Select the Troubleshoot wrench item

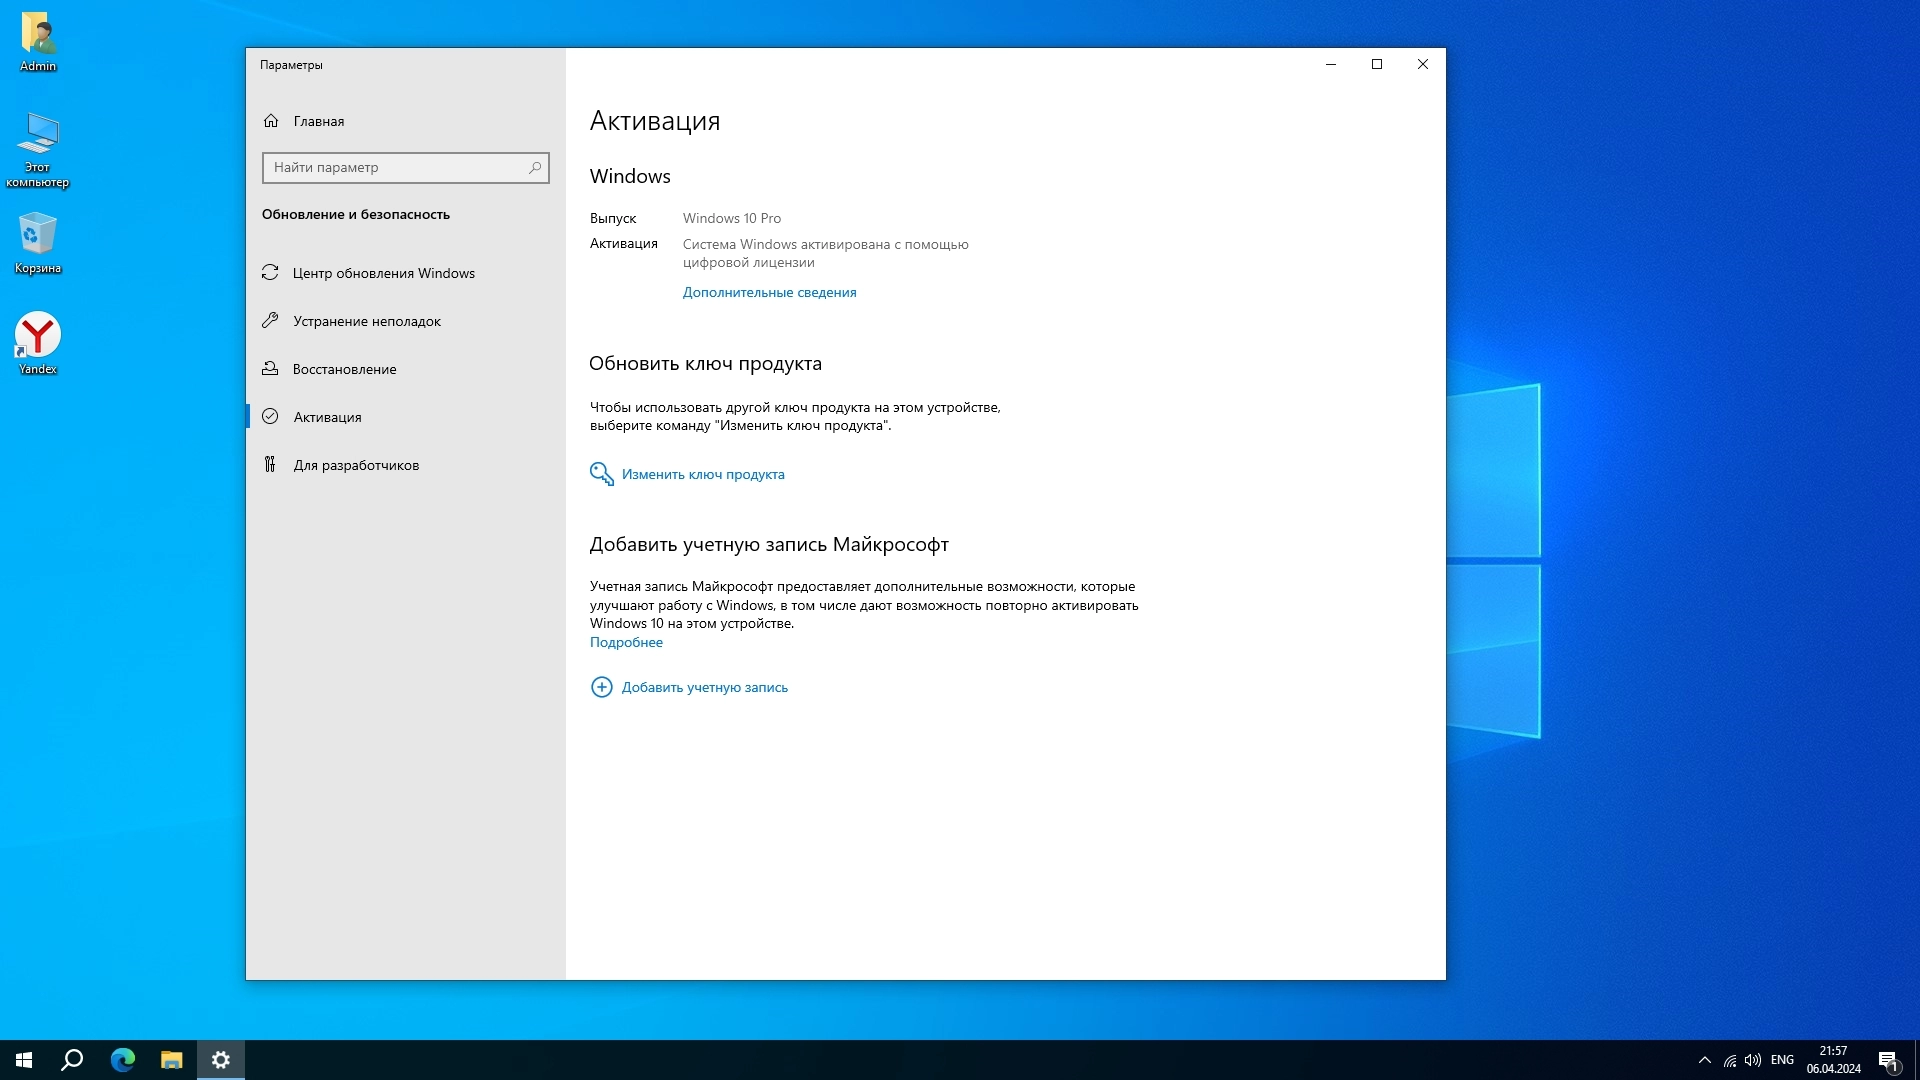[x=366, y=321]
